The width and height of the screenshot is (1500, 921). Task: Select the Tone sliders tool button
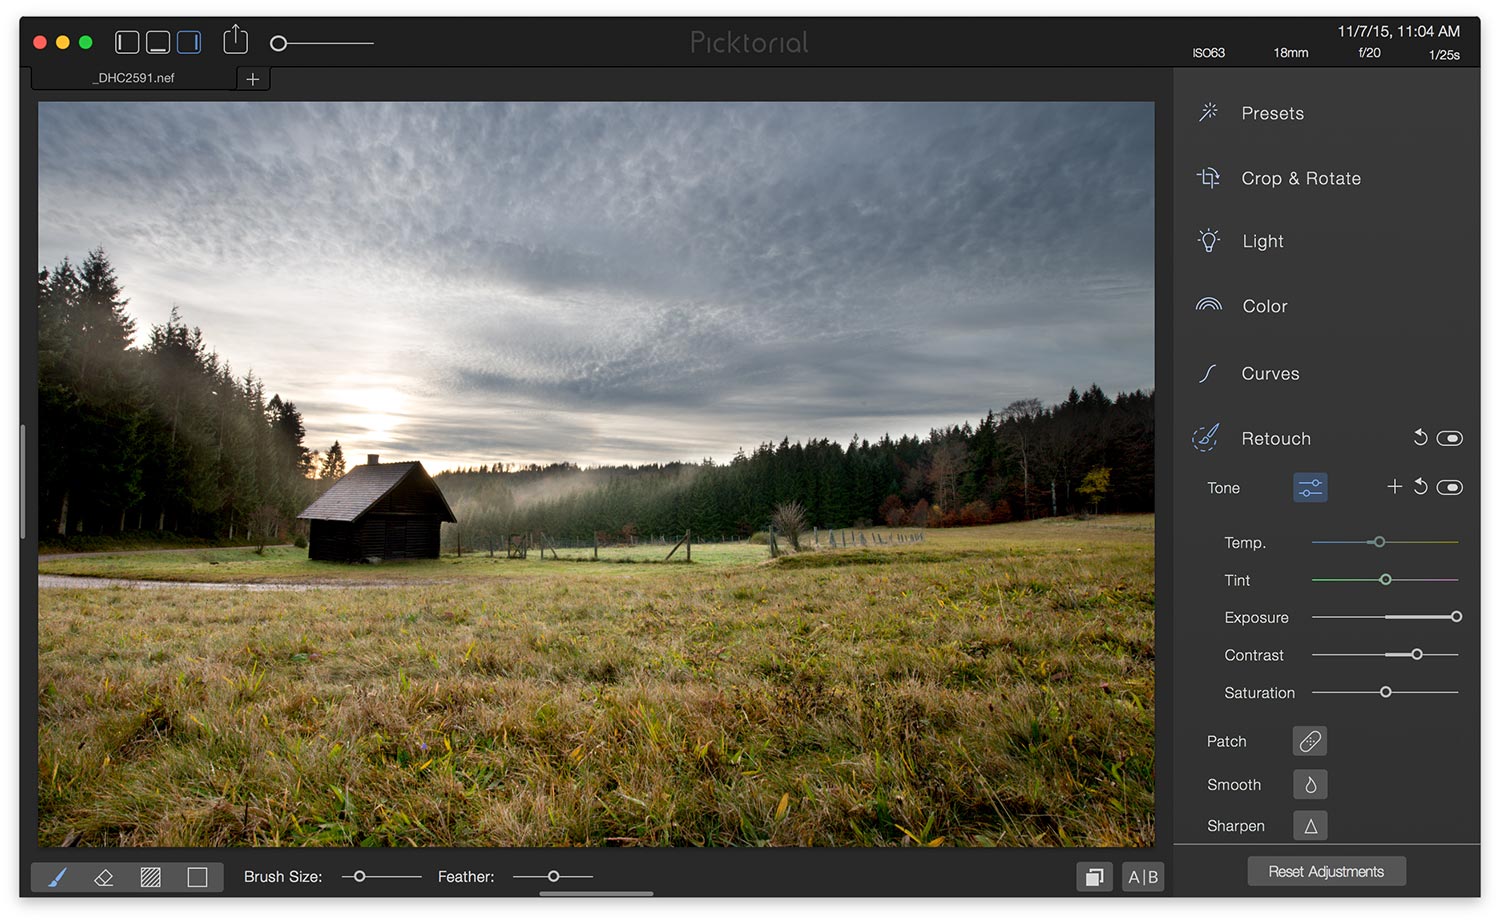tap(1310, 488)
